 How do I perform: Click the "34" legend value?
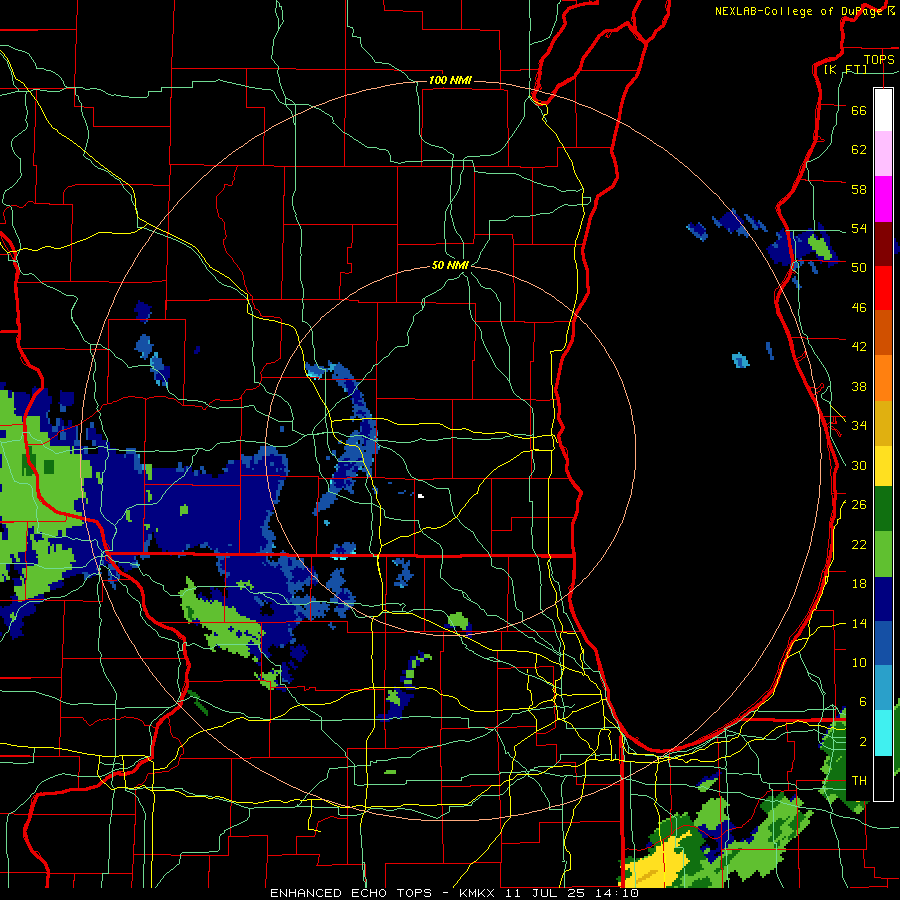(x=859, y=426)
